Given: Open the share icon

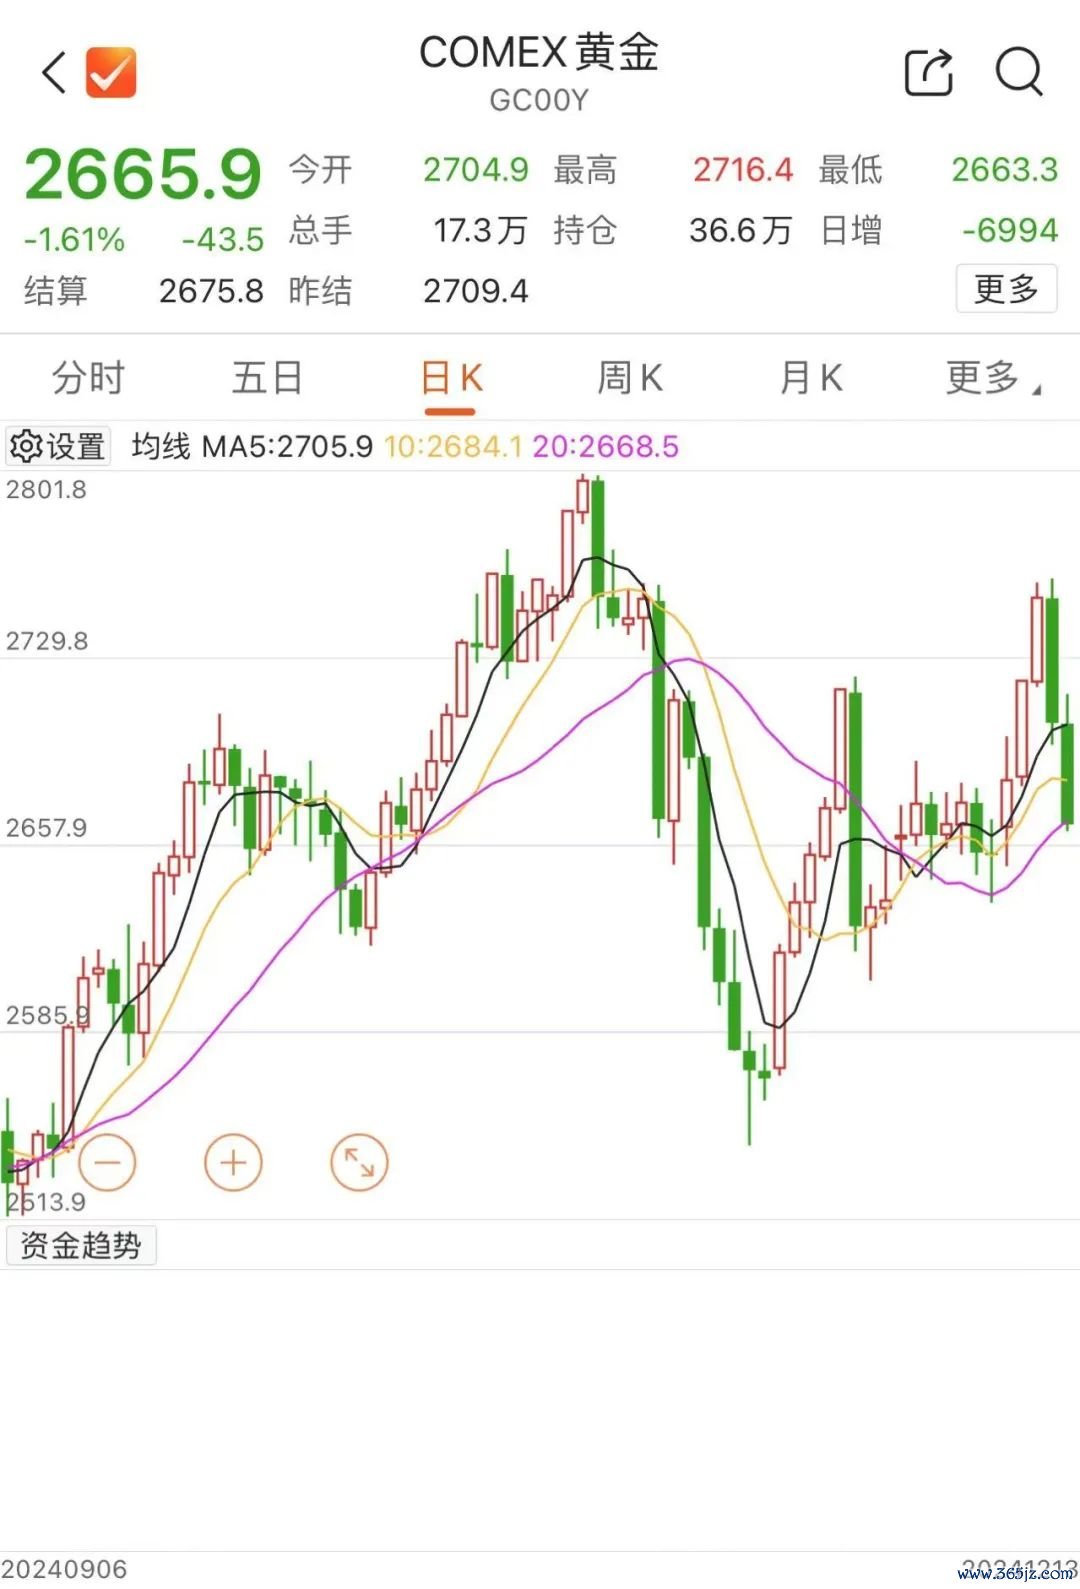Looking at the screenshot, I should 929,72.
